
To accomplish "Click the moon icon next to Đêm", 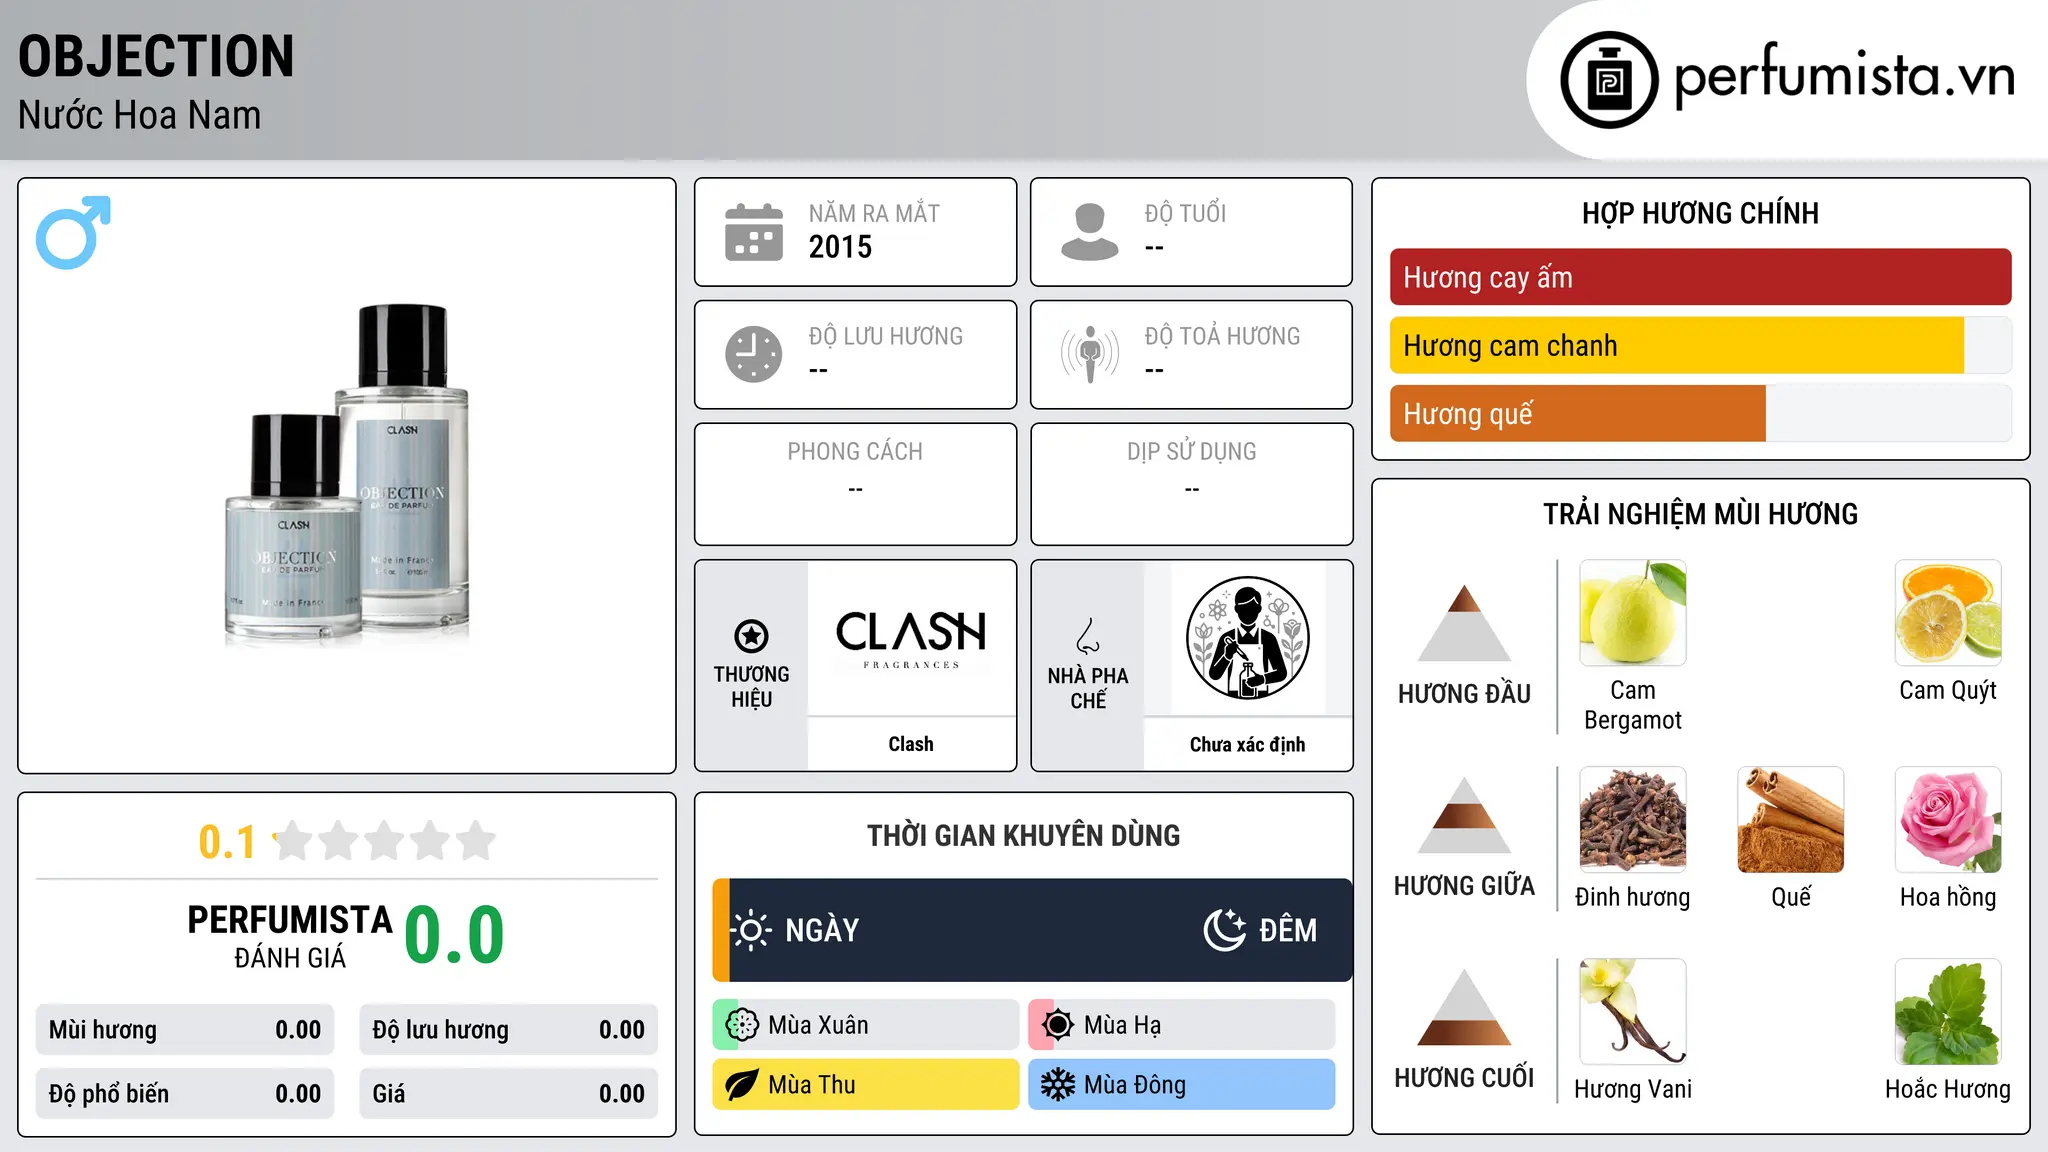I will coord(1225,930).
